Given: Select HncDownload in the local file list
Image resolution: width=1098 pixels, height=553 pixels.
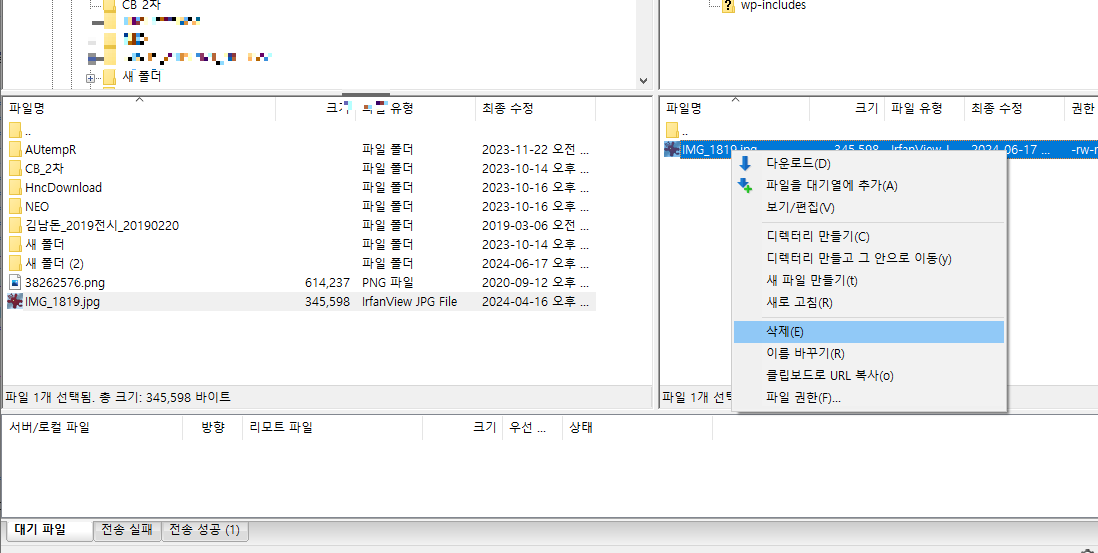Looking at the screenshot, I should click(x=64, y=188).
